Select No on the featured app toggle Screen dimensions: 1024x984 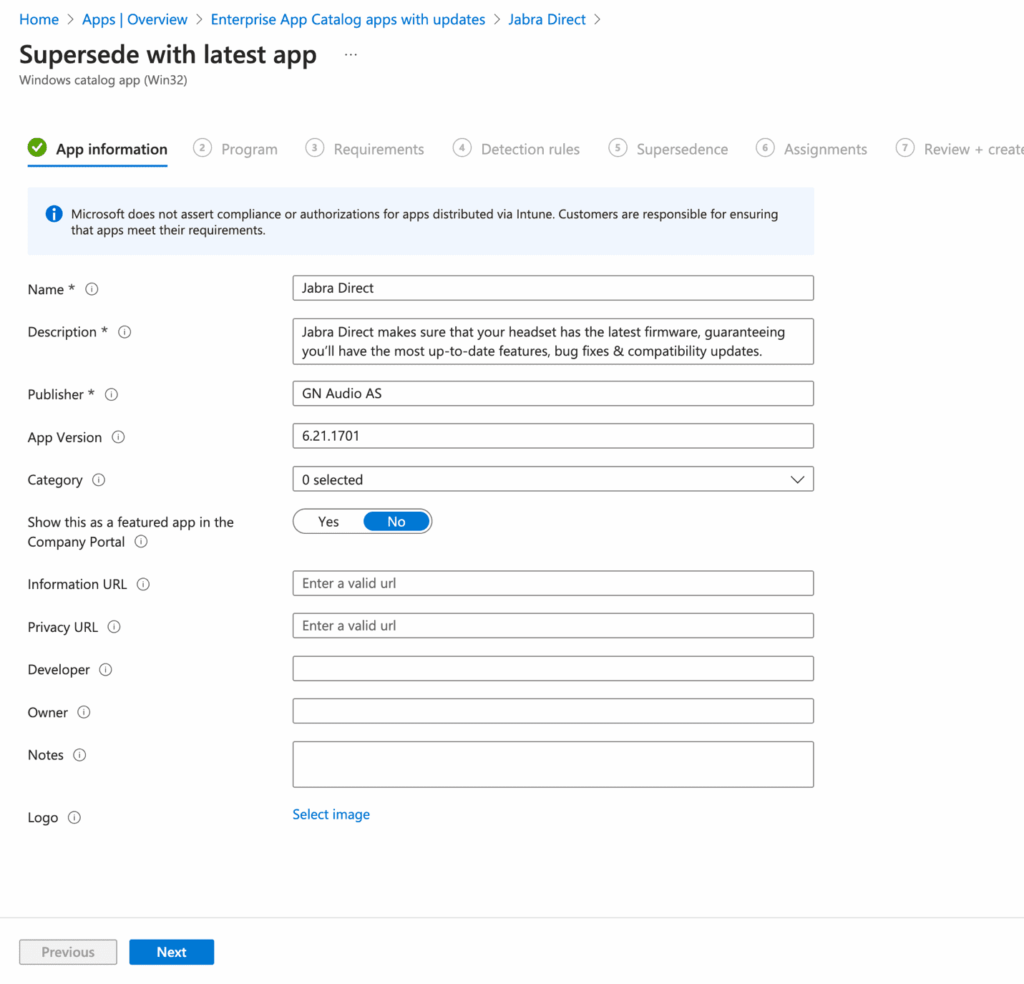[x=396, y=522]
